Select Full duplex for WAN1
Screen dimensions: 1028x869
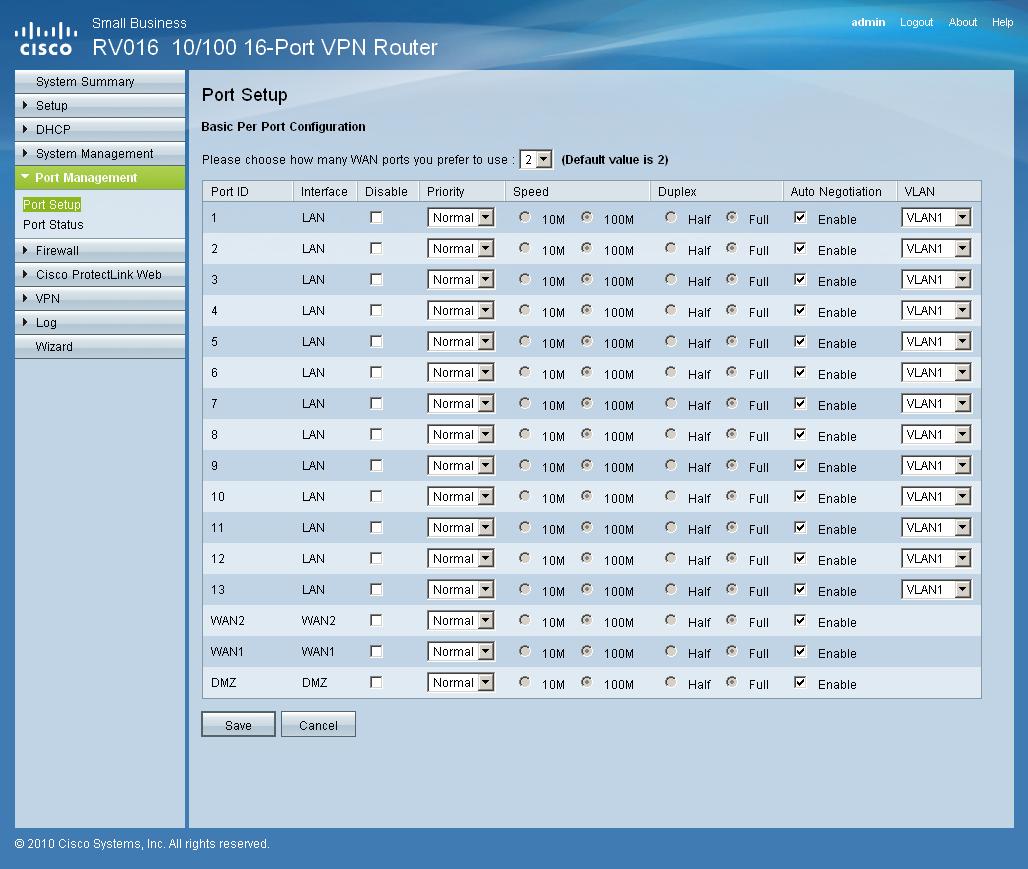click(x=732, y=651)
